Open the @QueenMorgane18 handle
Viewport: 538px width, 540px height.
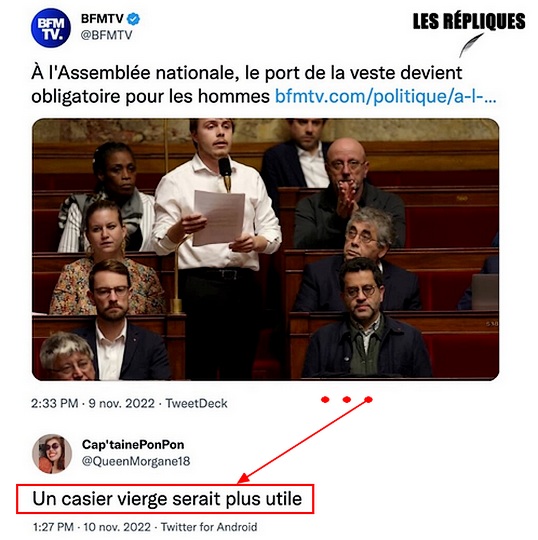[x=136, y=461]
